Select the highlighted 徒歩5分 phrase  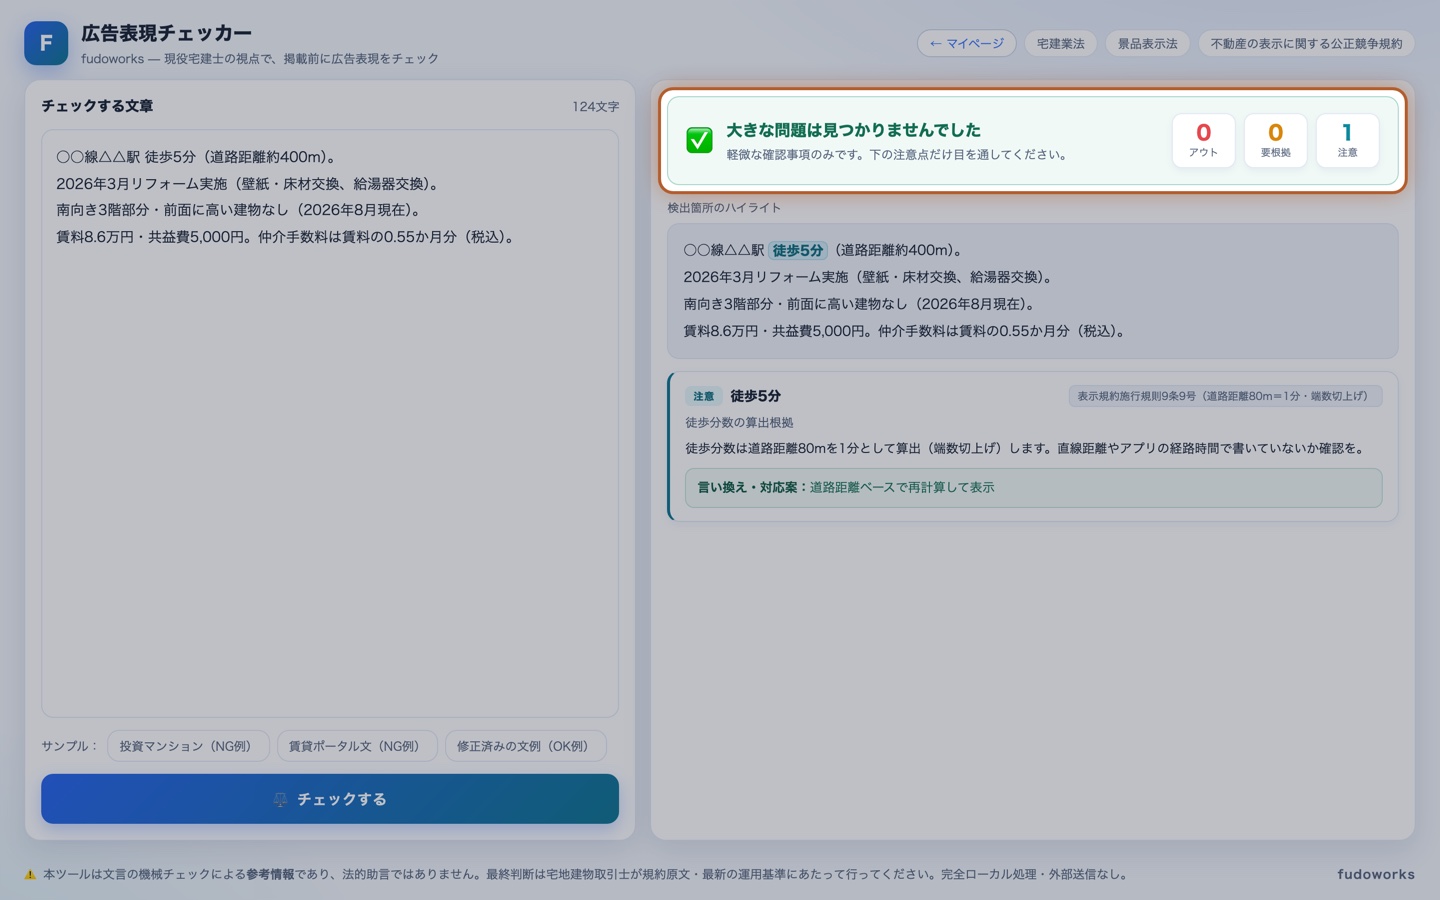point(798,250)
